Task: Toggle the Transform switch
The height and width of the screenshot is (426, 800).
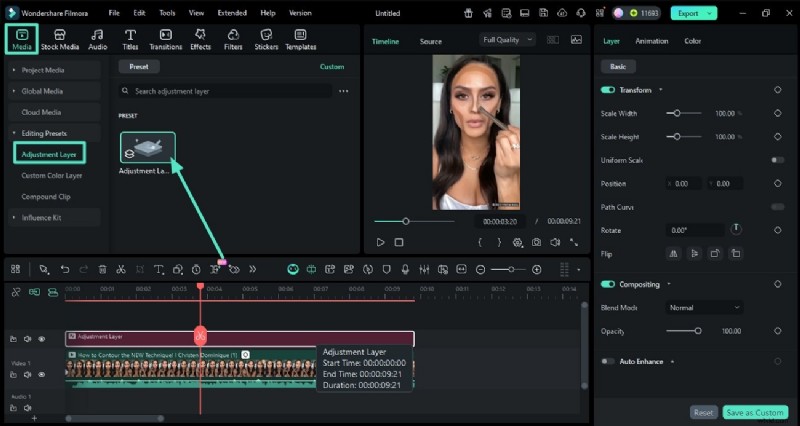Action: click(608, 90)
